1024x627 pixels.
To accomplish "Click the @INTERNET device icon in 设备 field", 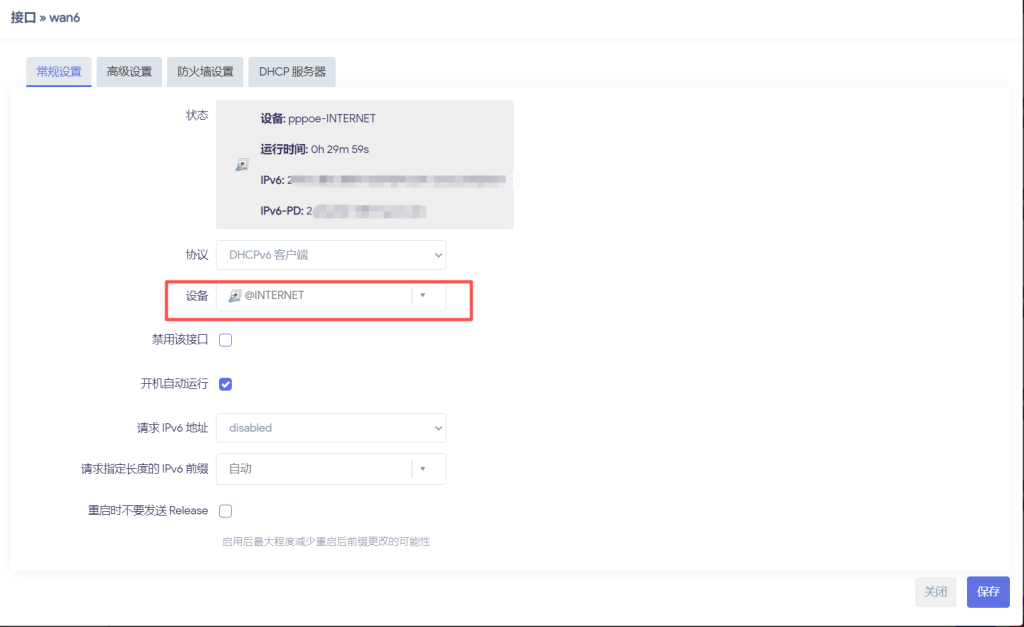I will tap(235, 296).
